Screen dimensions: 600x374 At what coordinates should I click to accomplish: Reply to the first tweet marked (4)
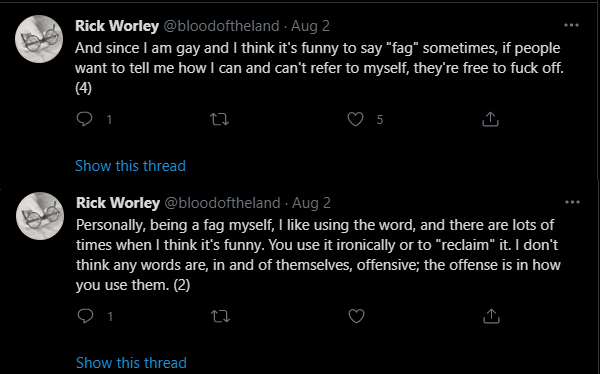coord(84,119)
